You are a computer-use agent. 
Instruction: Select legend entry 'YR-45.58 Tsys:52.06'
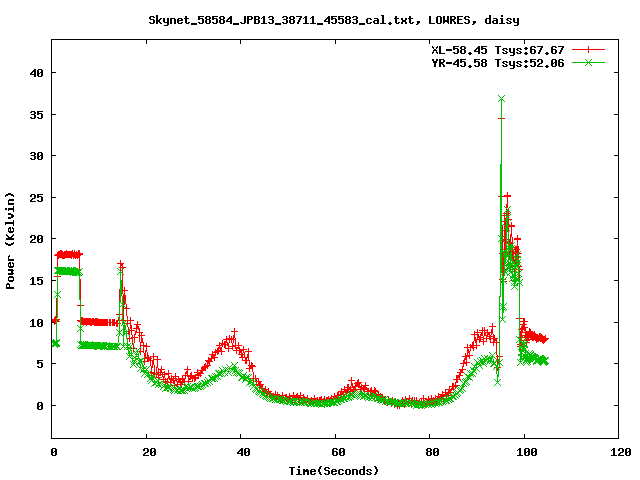tap(498, 63)
